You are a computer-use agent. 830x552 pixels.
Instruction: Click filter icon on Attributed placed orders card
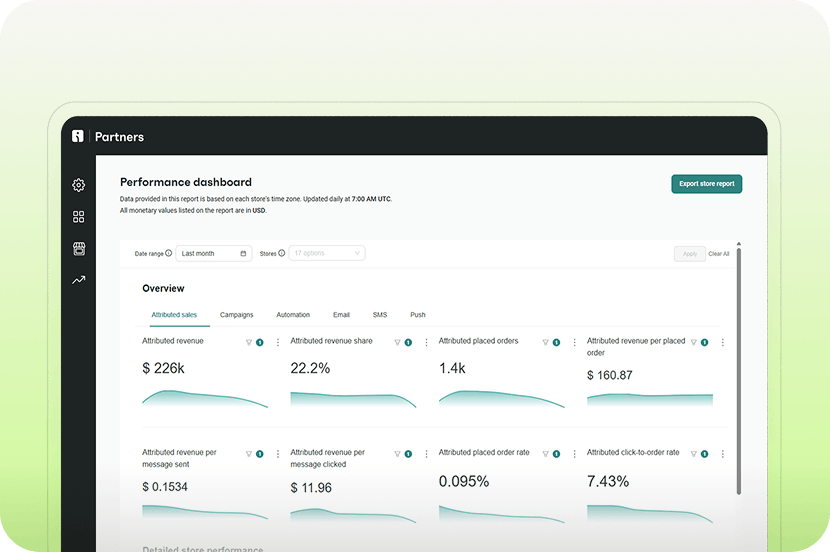[545, 342]
